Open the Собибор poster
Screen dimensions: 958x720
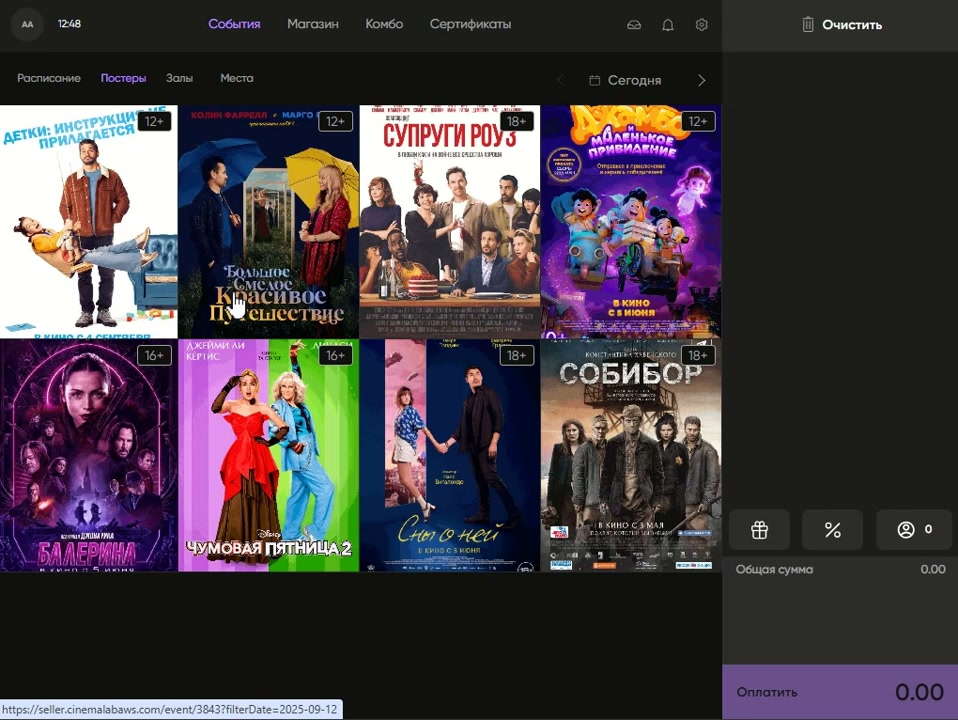pyautogui.click(x=631, y=455)
